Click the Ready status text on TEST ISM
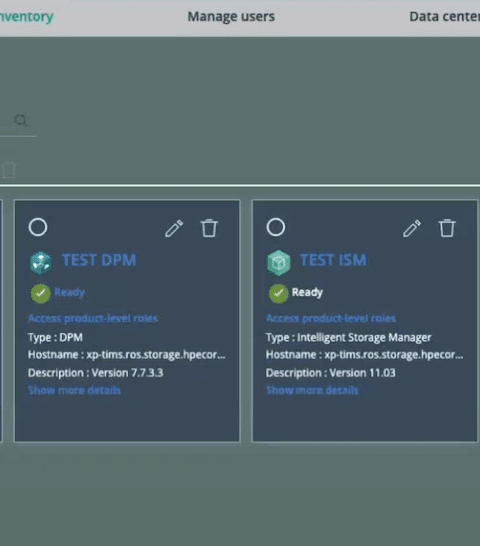480x546 pixels. click(307, 292)
